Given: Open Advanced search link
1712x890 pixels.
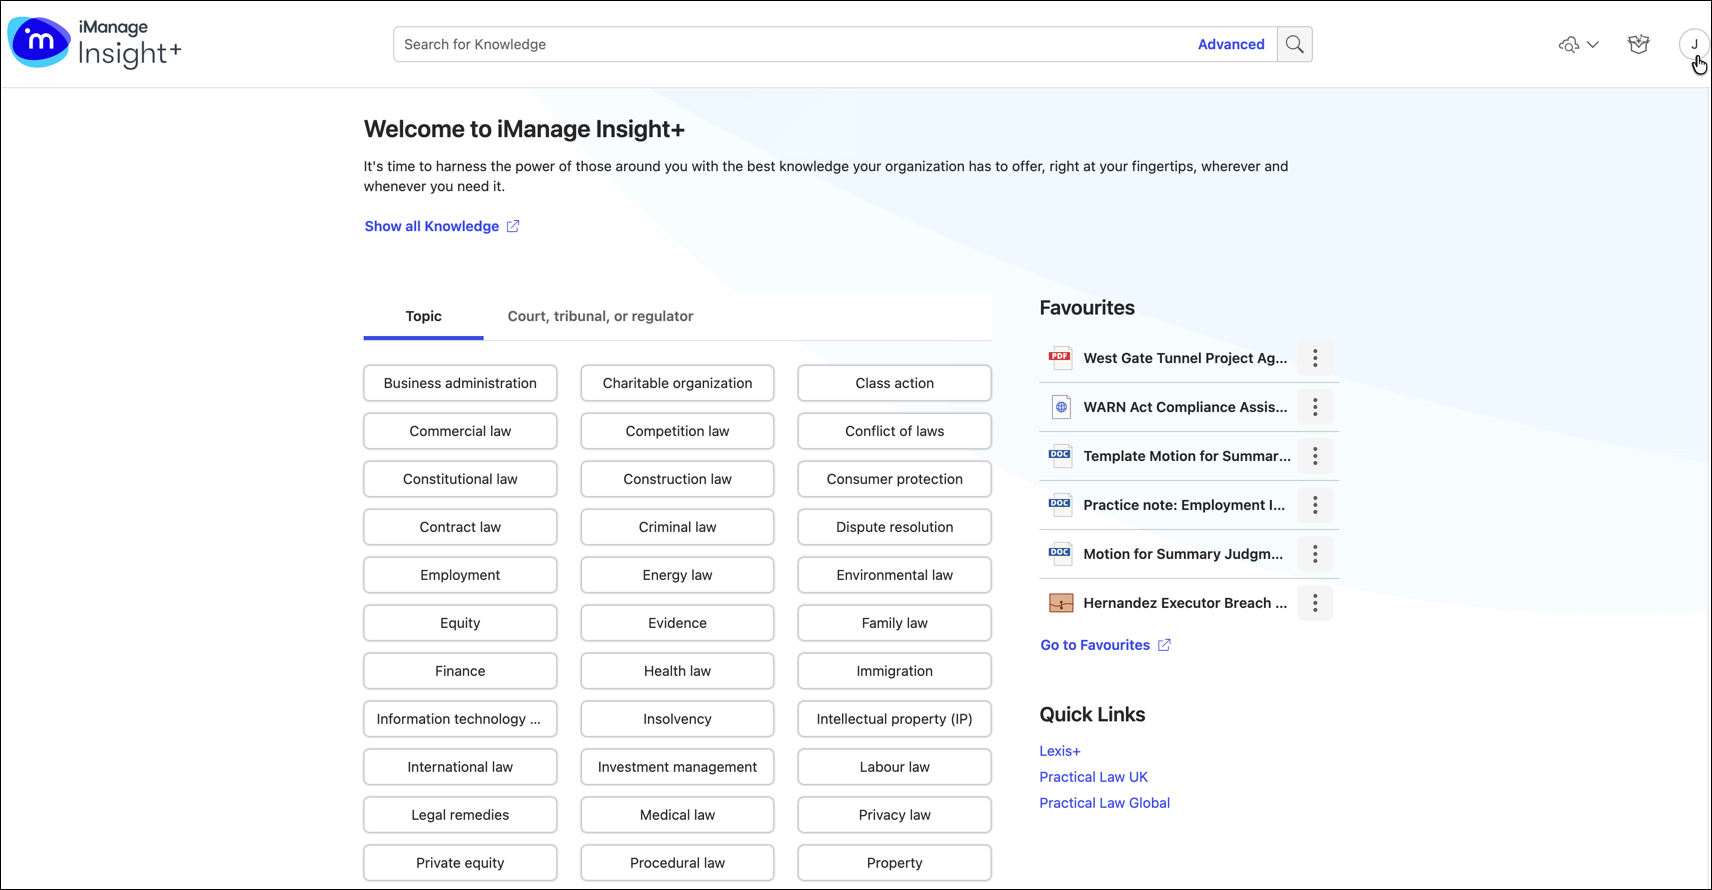Looking at the screenshot, I should pos(1231,44).
